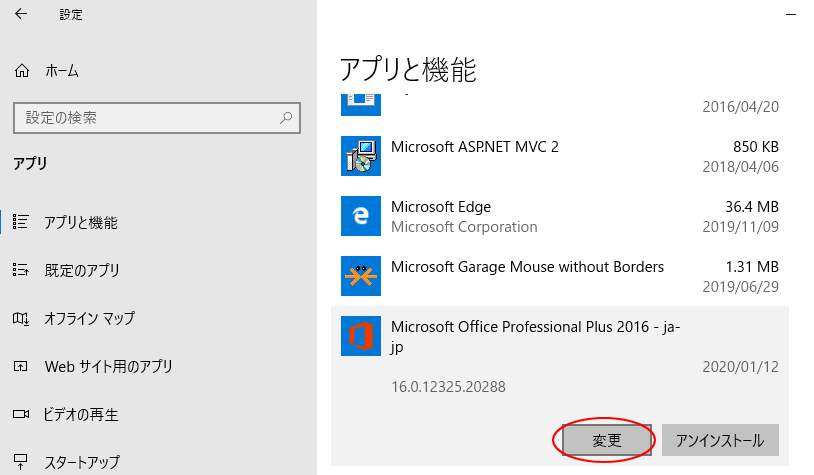This screenshot has height=475, width=814.
Task: Select Microsoft Garage Mouse without Borders entry
Action: point(527,267)
